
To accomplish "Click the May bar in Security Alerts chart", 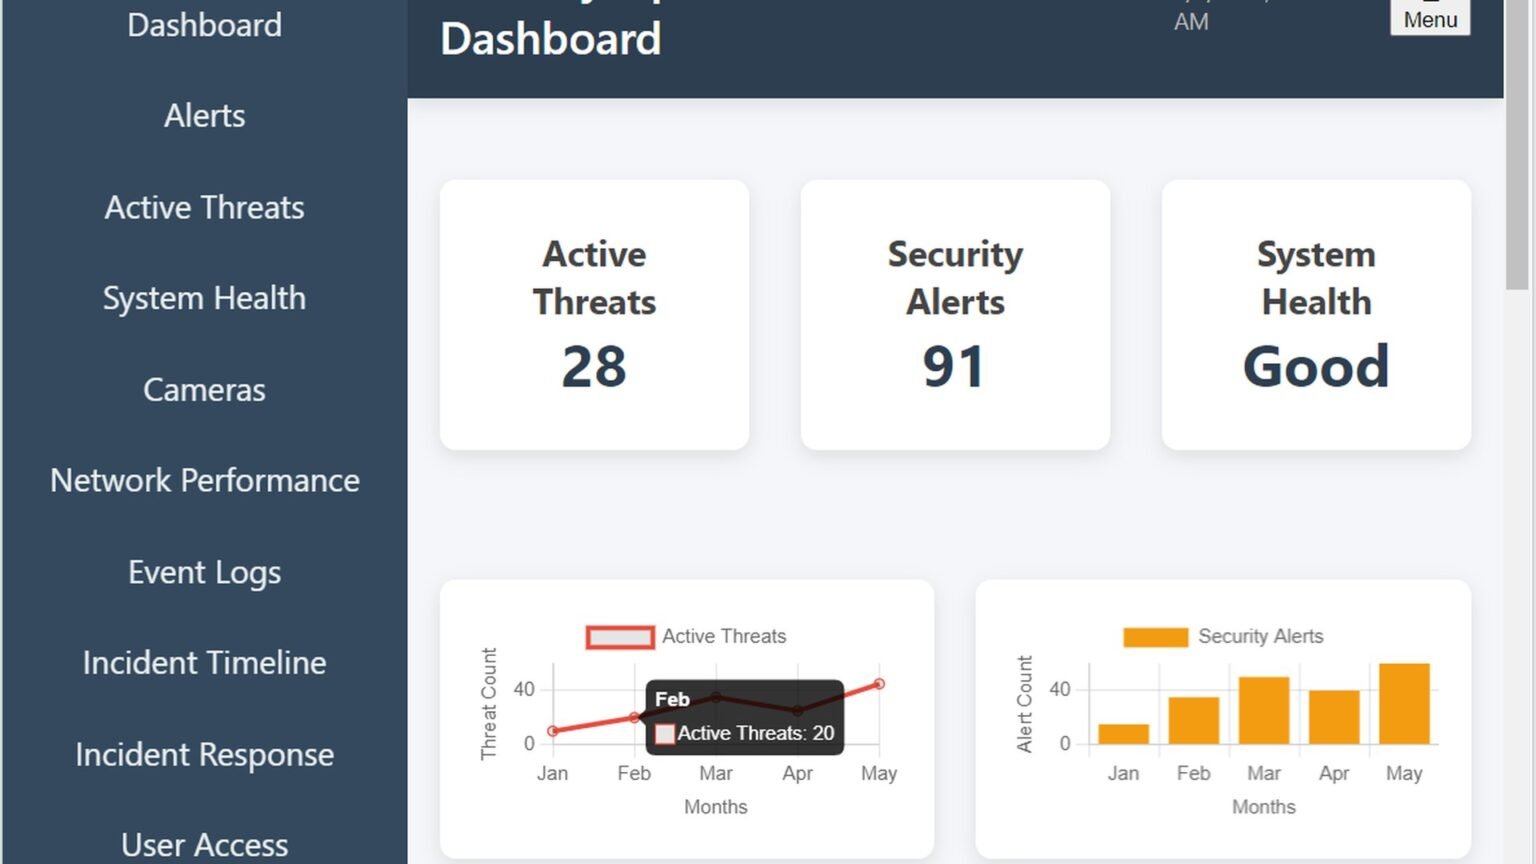I will [x=1404, y=703].
